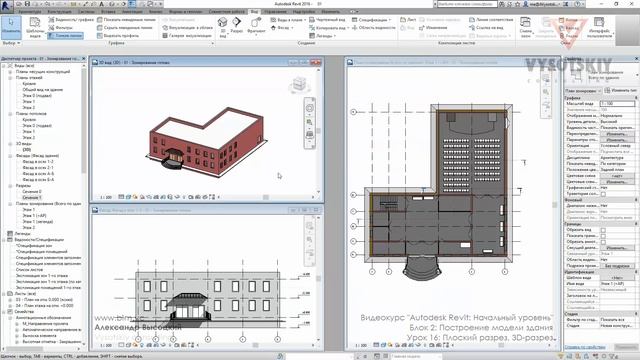Select Scope Box (Область видимости) tool
This screenshot has width=640, height=360.
point(373,28)
